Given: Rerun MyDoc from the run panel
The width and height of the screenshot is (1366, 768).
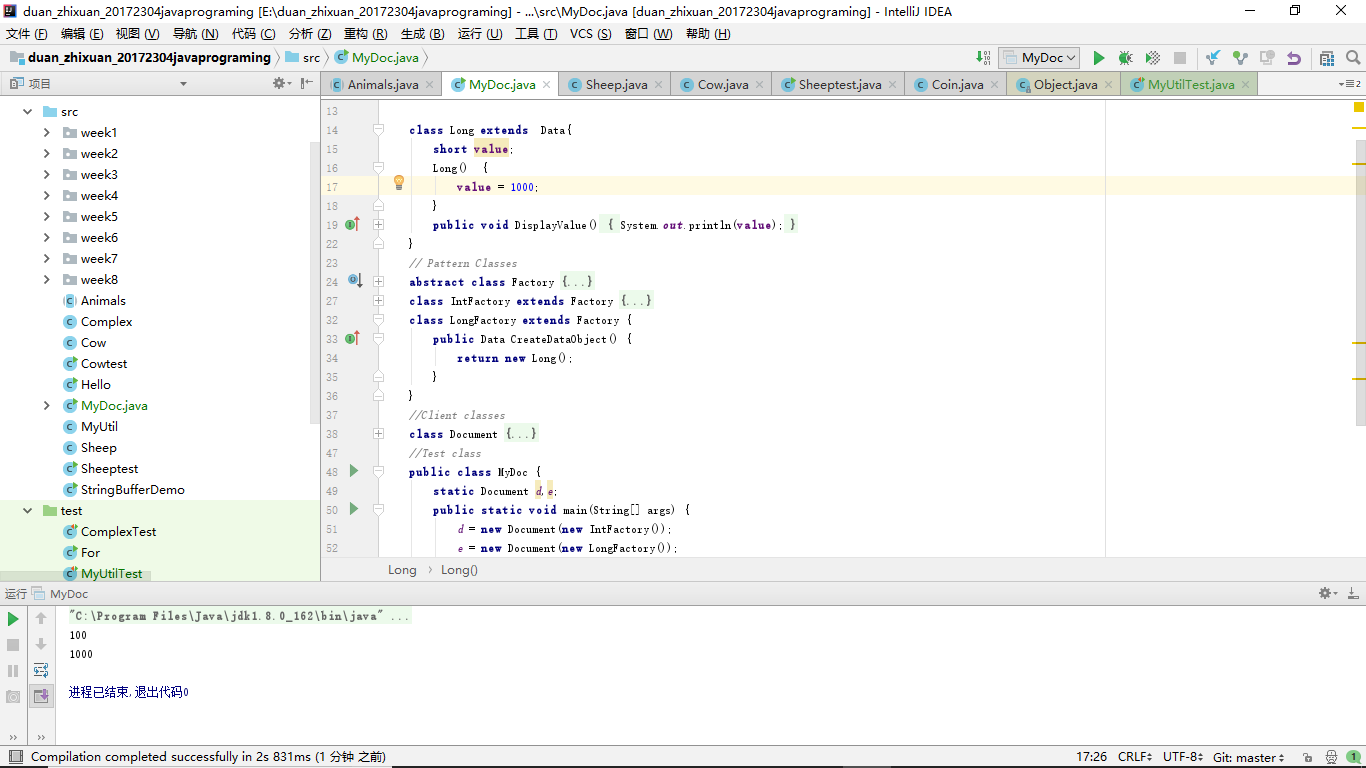Looking at the screenshot, I should tap(13, 619).
